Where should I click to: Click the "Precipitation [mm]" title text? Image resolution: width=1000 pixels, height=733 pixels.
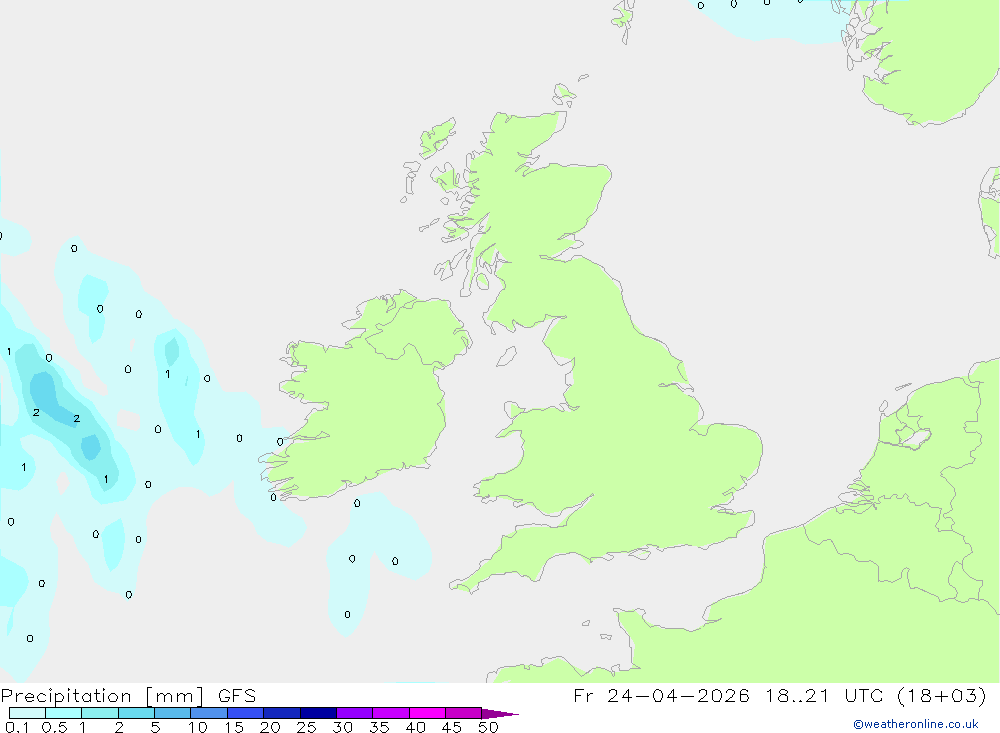(103, 696)
